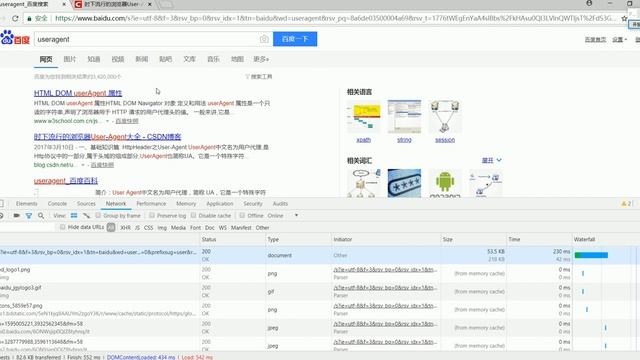
Task: View the site security lock icon
Action: pyautogui.click(x=29, y=18)
